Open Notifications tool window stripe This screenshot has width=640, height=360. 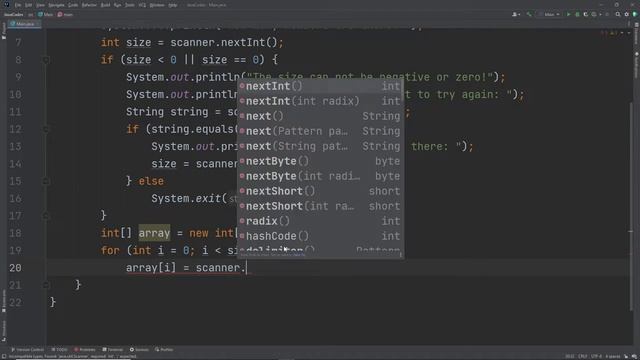click(x=636, y=65)
